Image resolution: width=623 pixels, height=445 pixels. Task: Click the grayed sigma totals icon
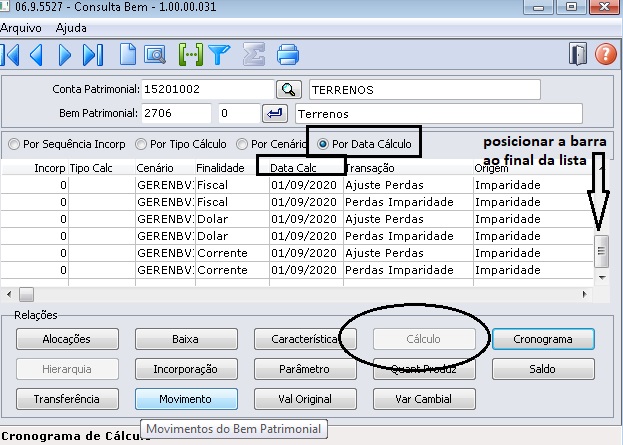[254, 54]
